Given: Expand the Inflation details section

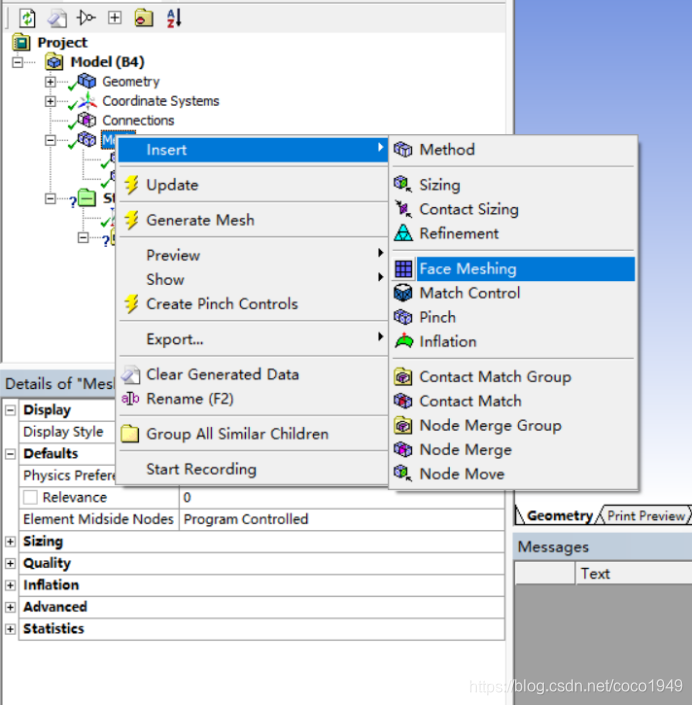Looking at the screenshot, I should pyautogui.click(x=10, y=585).
